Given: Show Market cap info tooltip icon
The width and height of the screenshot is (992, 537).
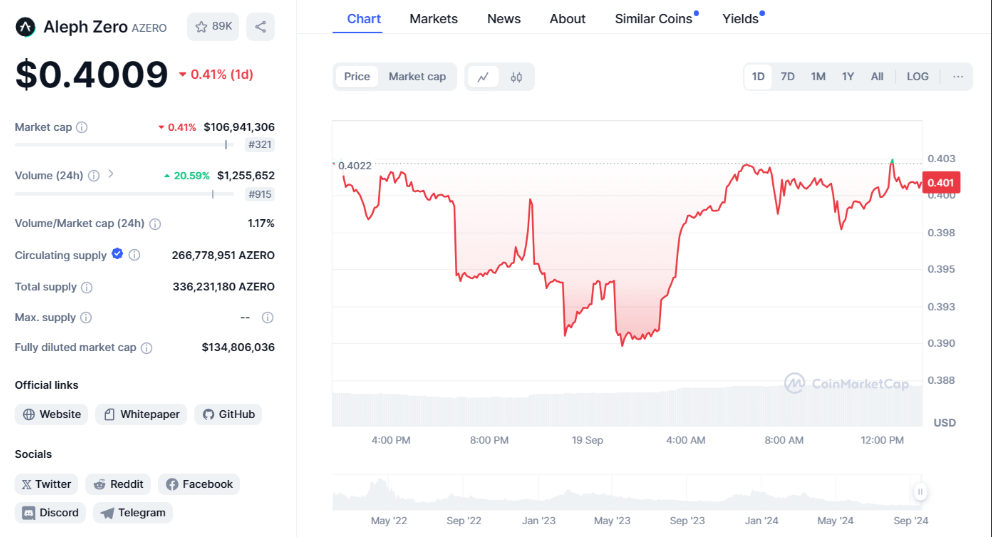Looking at the screenshot, I should (82, 127).
